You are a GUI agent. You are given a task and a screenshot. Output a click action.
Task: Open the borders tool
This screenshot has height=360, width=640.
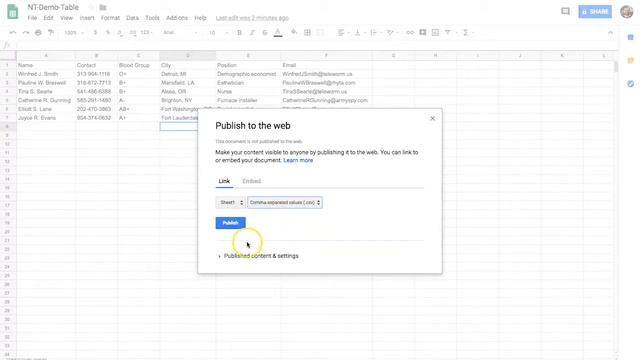click(307, 33)
